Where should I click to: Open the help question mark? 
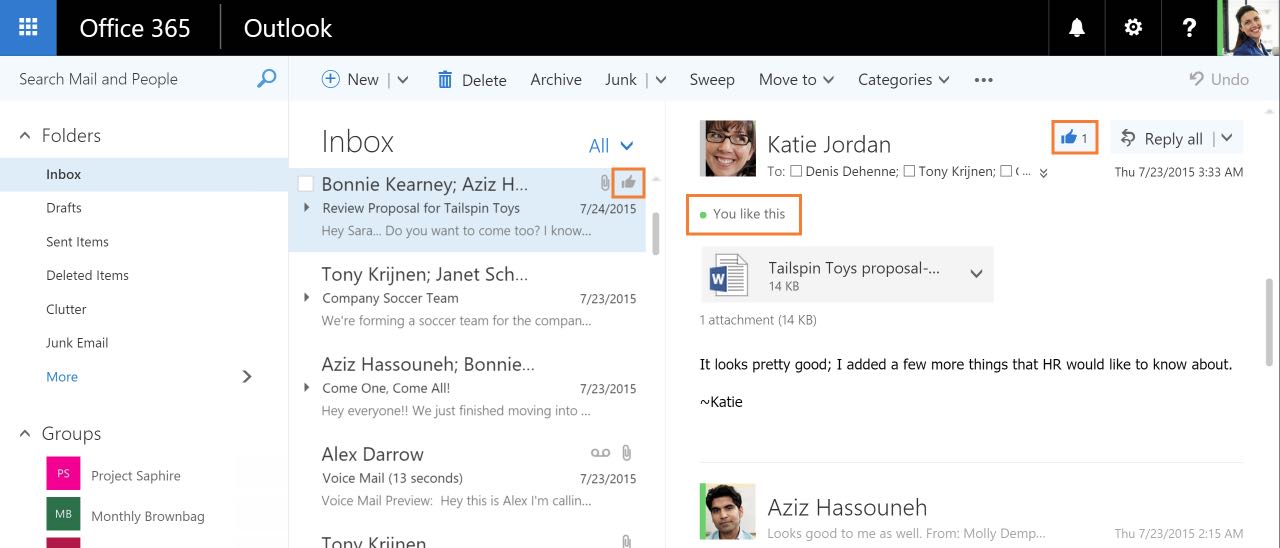(x=1189, y=28)
